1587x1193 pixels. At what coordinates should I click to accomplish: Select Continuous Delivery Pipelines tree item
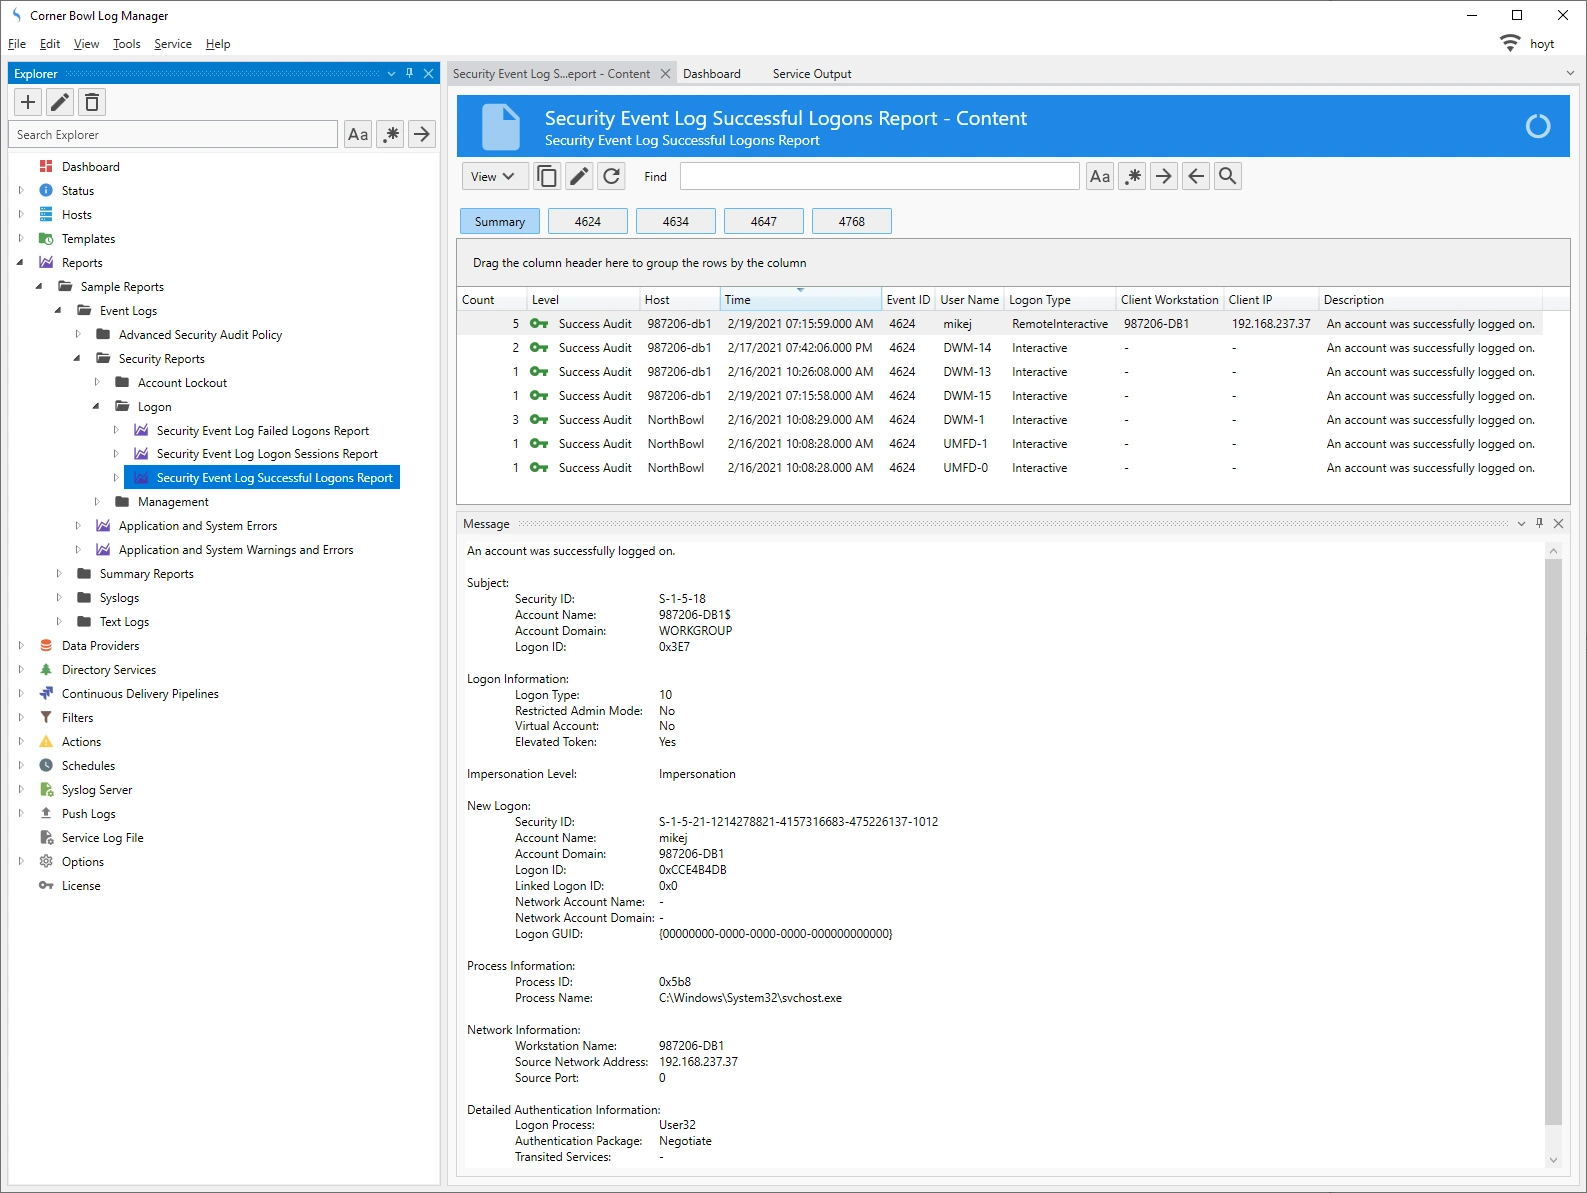click(x=140, y=694)
